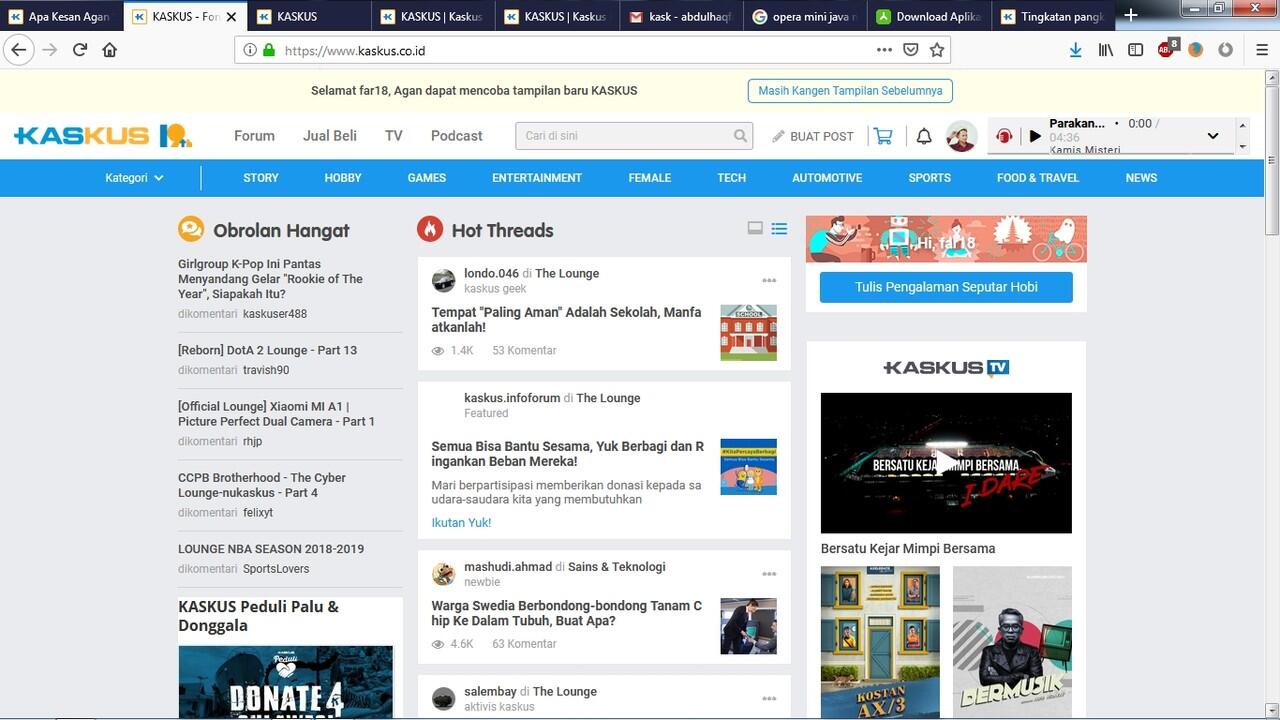Open the Kostan AX/3 thumbnail
The width and height of the screenshot is (1280, 720).
[x=880, y=642]
